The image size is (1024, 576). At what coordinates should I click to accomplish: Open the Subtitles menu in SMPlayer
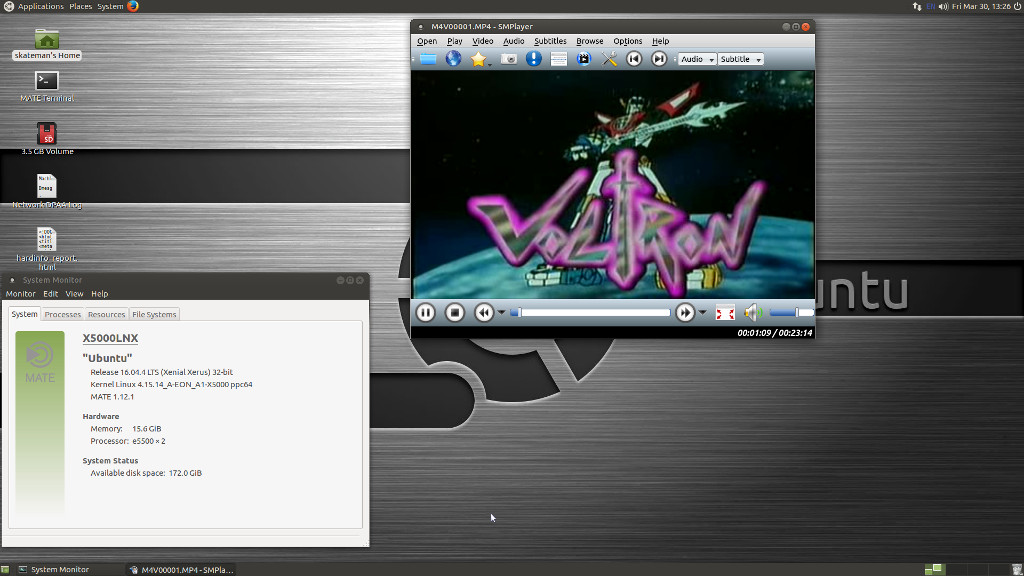pos(551,41)
